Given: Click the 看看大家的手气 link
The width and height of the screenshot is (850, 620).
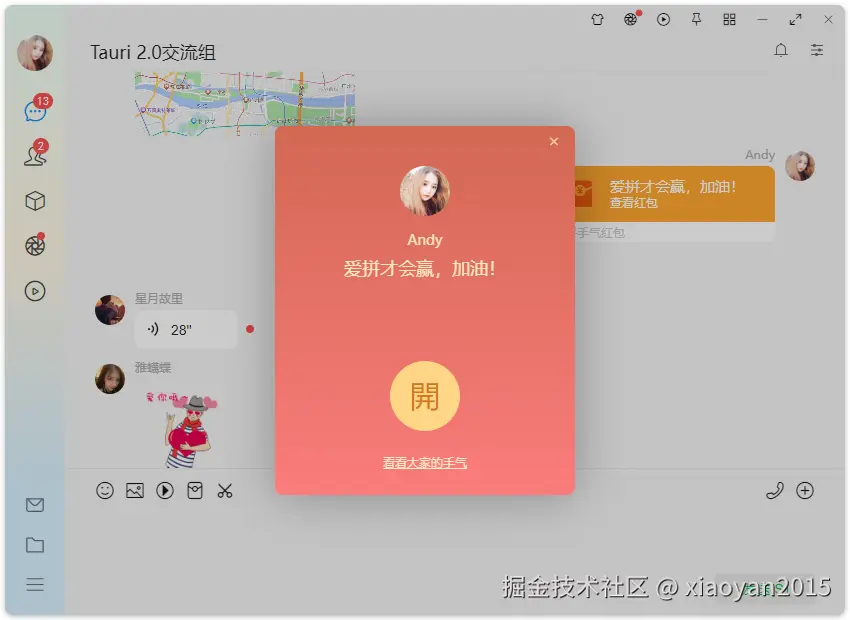Looking at the screenshot, I should click(424, 462).
